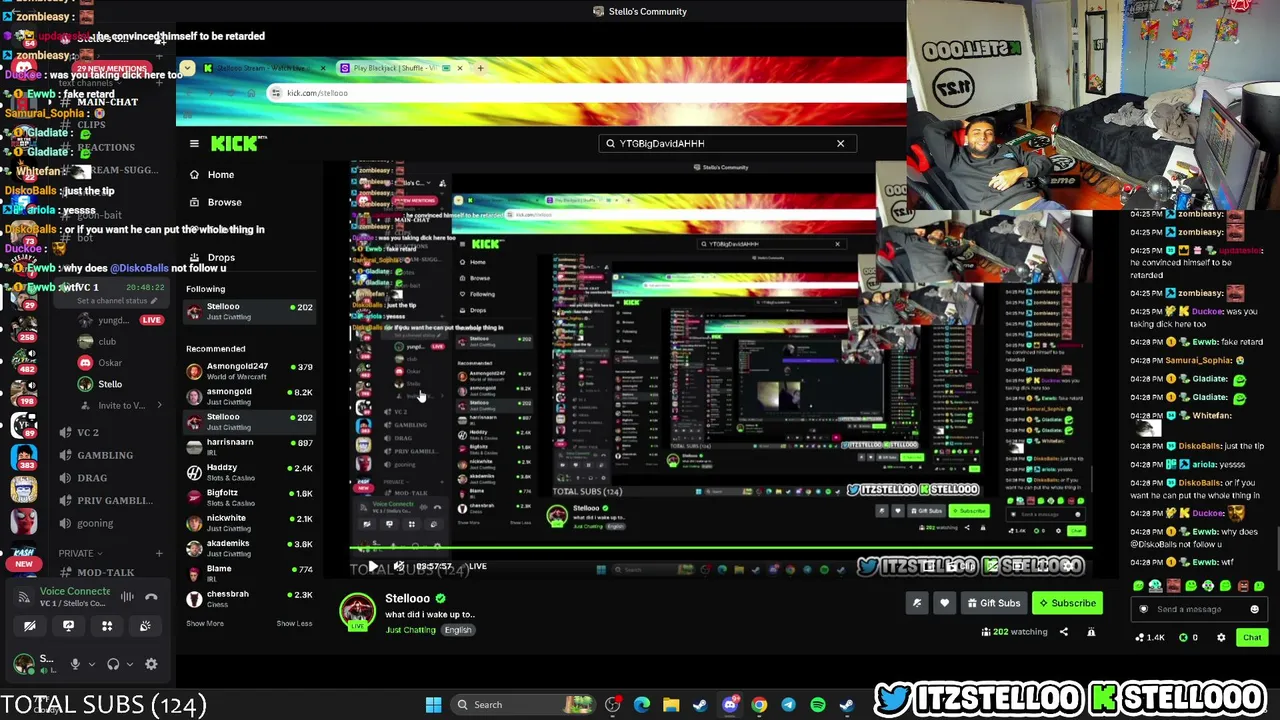
Task: Open the MOD-TALK channel
Action: pos(98,573)
